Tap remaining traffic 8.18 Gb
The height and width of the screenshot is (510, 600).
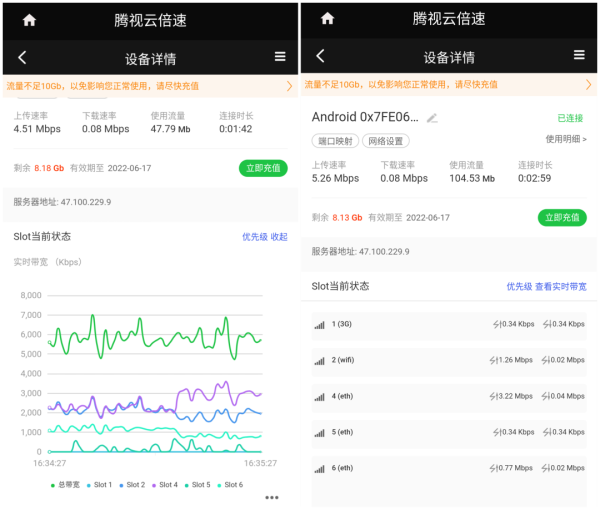click(49, 168)
